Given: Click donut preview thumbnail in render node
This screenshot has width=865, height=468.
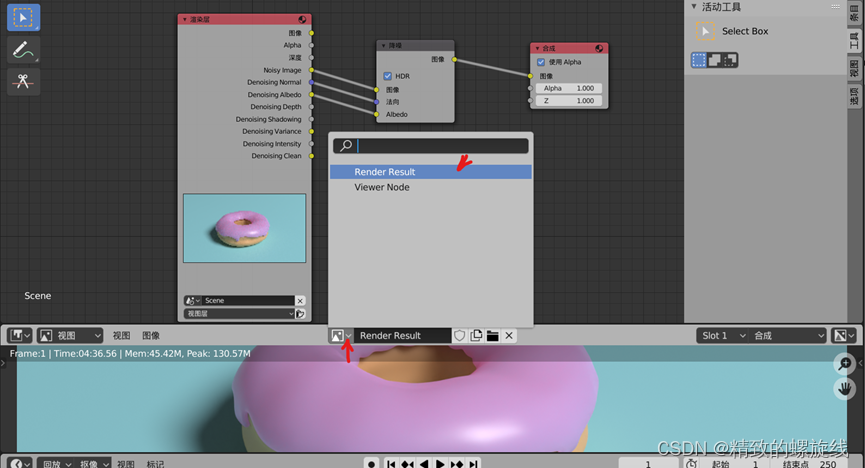Looking at the screenshot, I should click(244, 228).
